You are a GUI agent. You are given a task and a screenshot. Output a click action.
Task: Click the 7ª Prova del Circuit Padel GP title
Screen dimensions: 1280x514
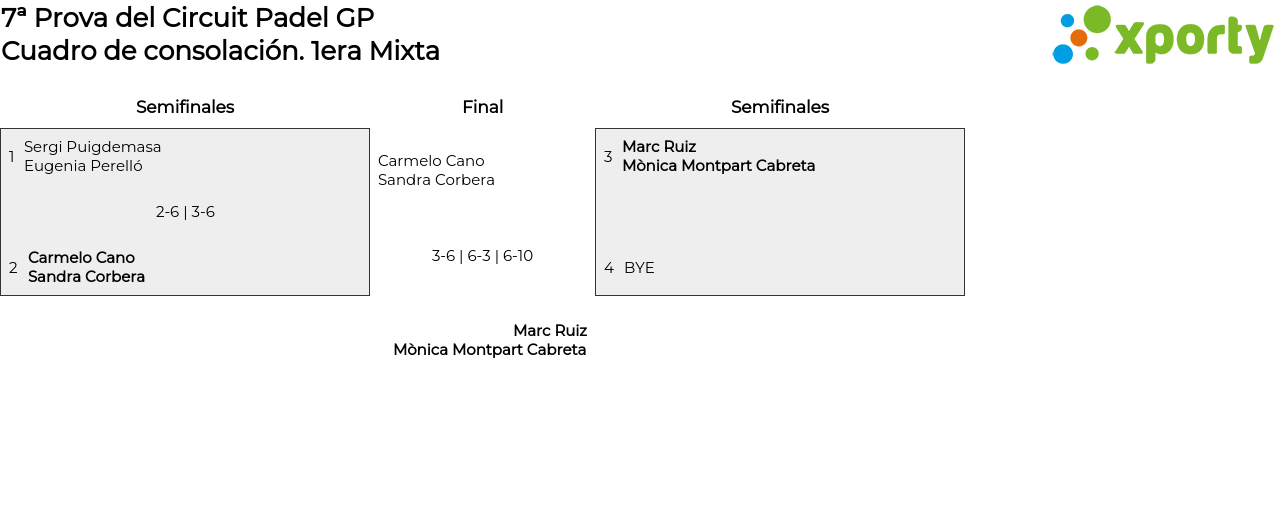188,18
